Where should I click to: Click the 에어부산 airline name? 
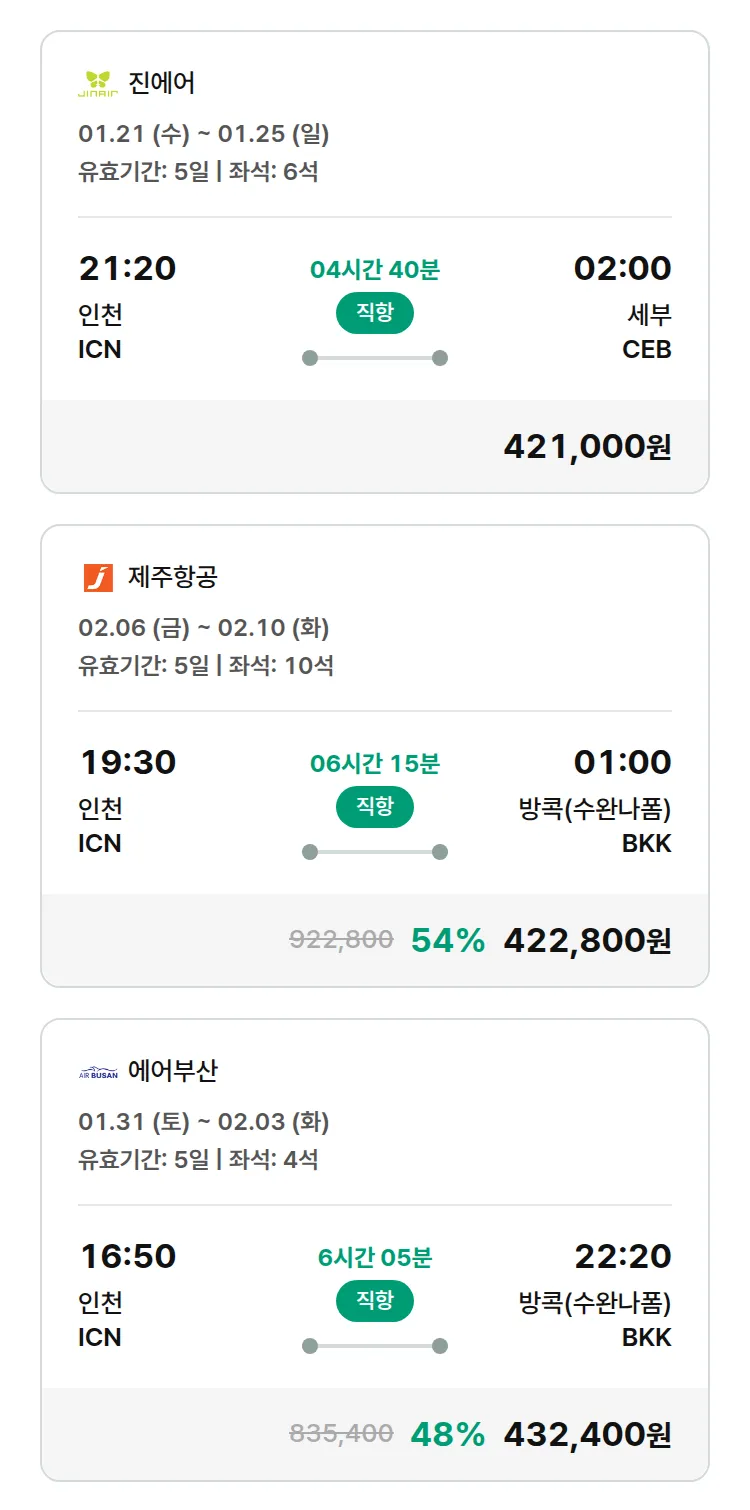[173, 1071]
